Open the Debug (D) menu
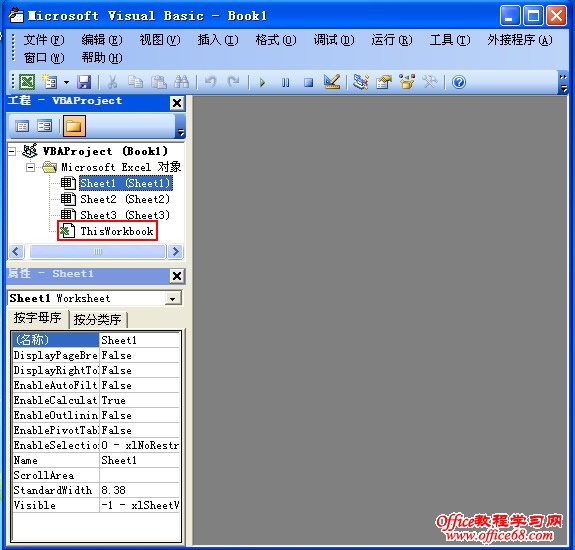 click(x=334, y=40)
